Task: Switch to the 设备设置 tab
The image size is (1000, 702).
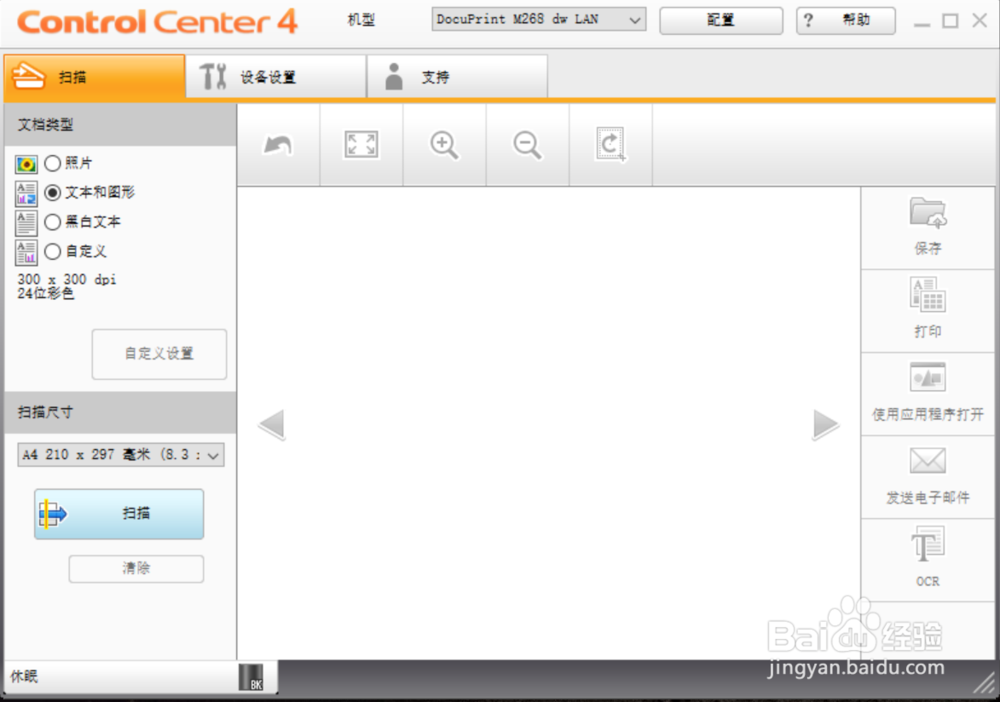Action: pyautogui.click(x=276, y=77)
